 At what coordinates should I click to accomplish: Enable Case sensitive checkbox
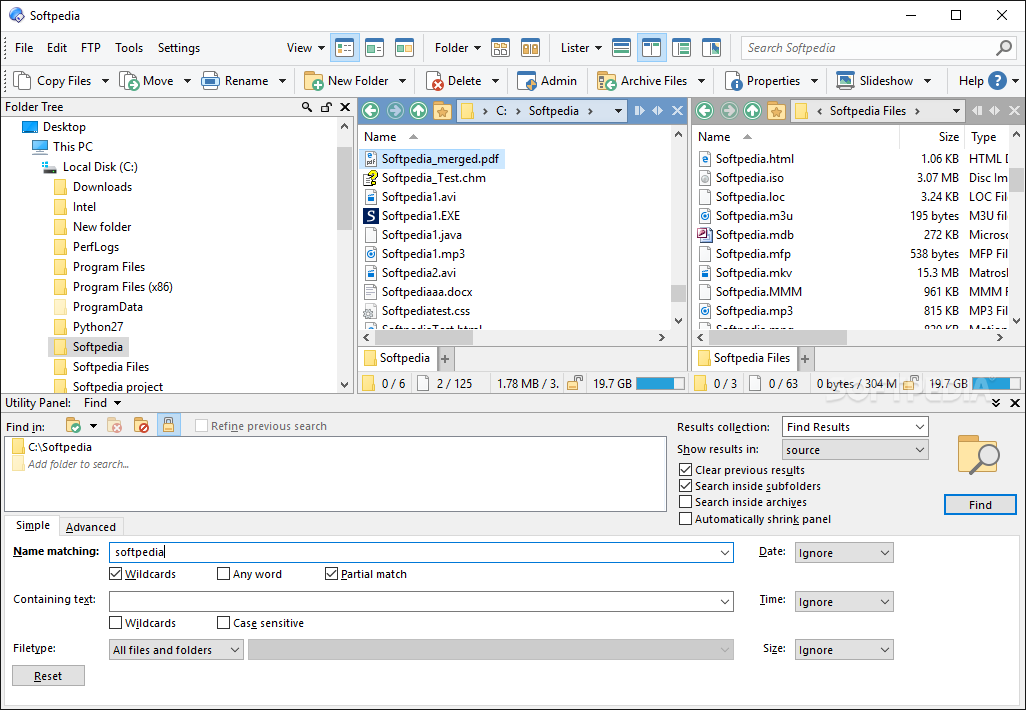point(223,623)
